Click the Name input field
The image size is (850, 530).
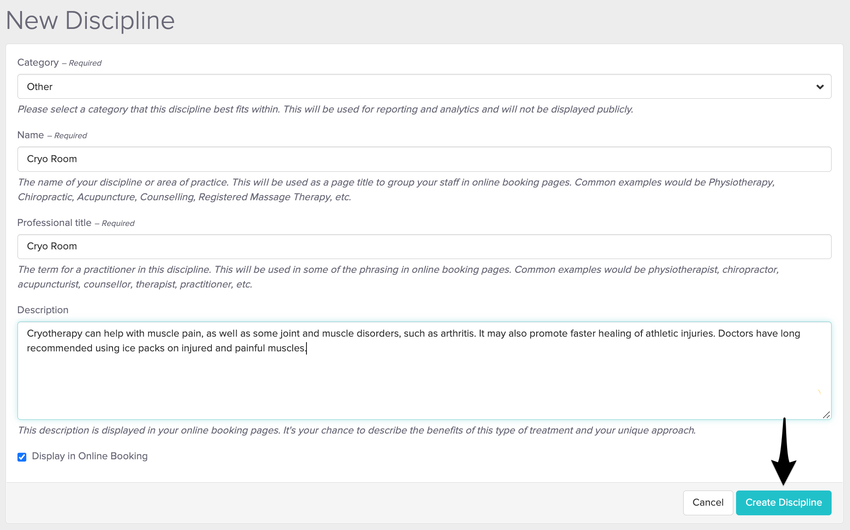[x=424, y=159]
